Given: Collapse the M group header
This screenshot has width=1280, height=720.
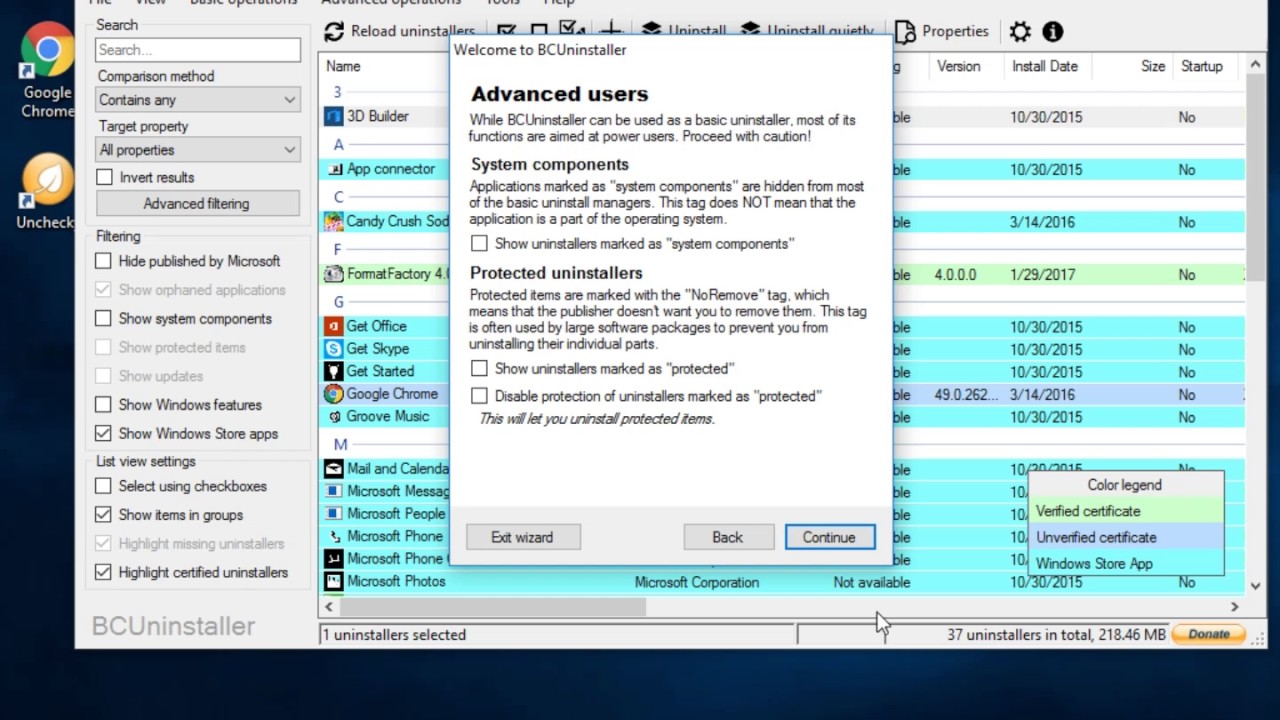Looking at the screenshot, I should [340, 444].
